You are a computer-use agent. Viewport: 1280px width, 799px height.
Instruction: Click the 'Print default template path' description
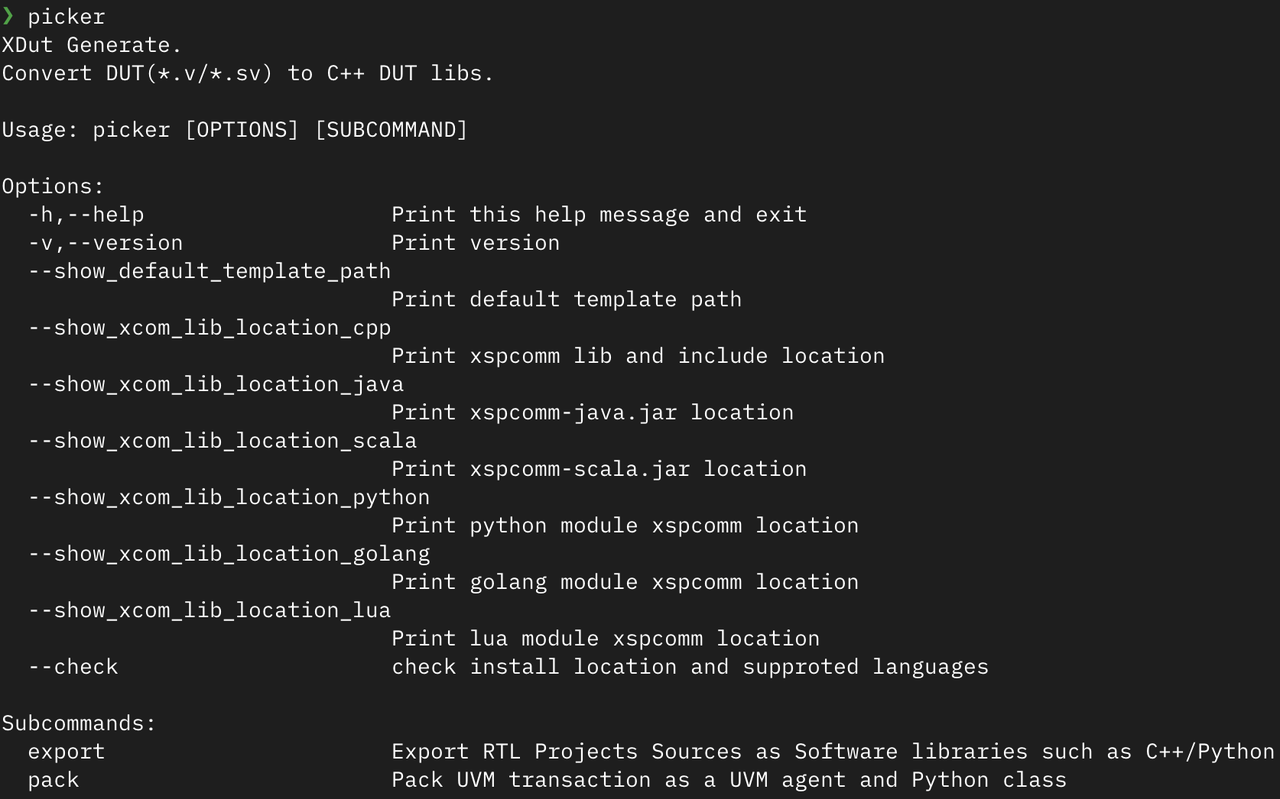click(x=566, y=299)
